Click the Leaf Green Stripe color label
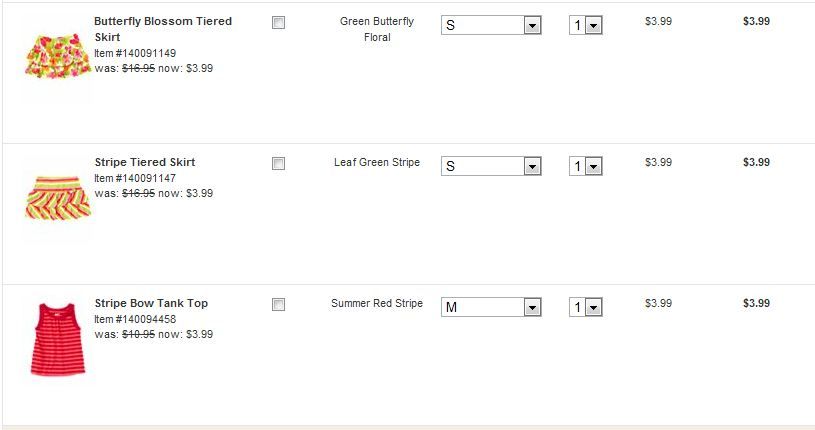The image size is (815, 430). (x=377, y=162)
